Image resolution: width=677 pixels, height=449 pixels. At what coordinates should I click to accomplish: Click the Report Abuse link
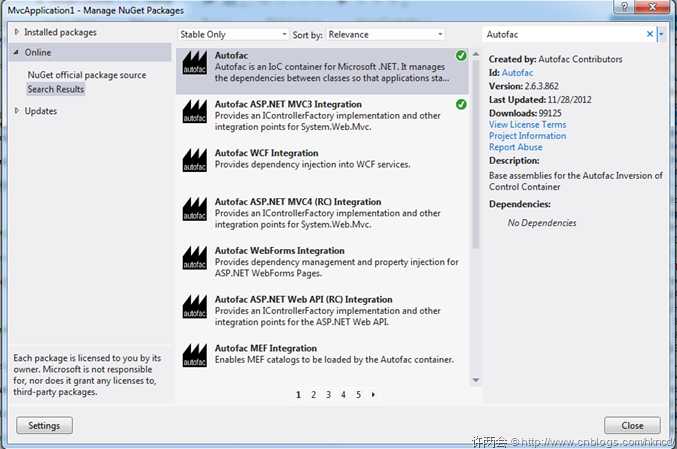click(x=516, y=147)
